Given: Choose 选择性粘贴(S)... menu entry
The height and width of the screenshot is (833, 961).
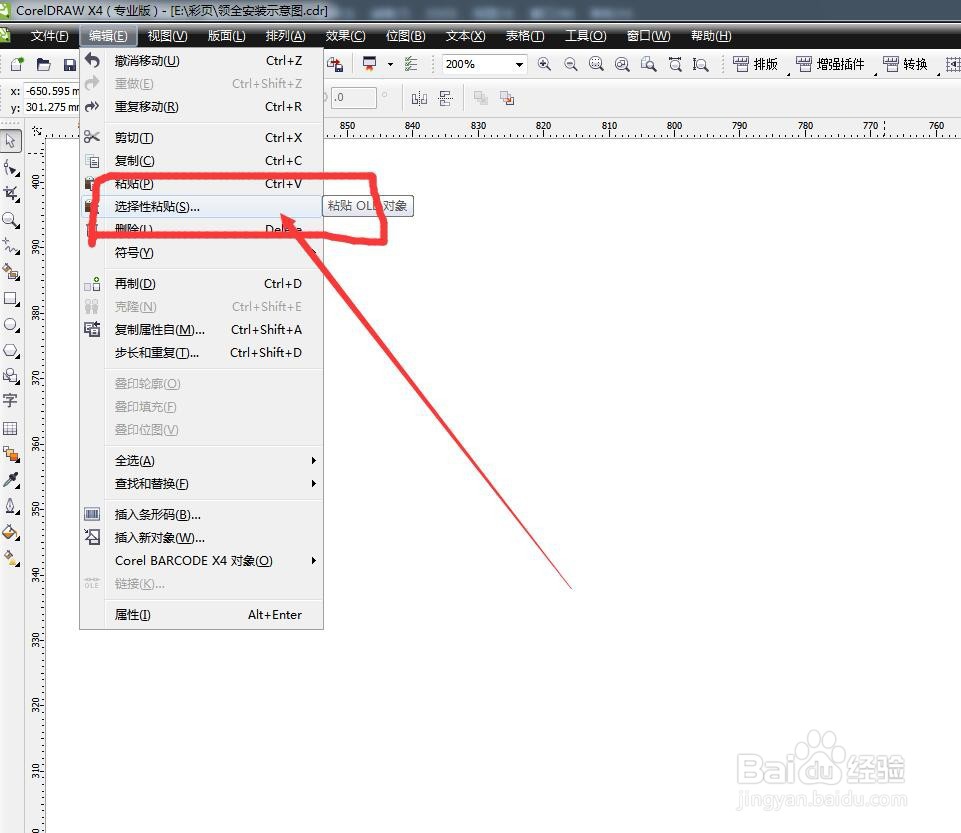Looking at the screenshot, I should [202, 207].
